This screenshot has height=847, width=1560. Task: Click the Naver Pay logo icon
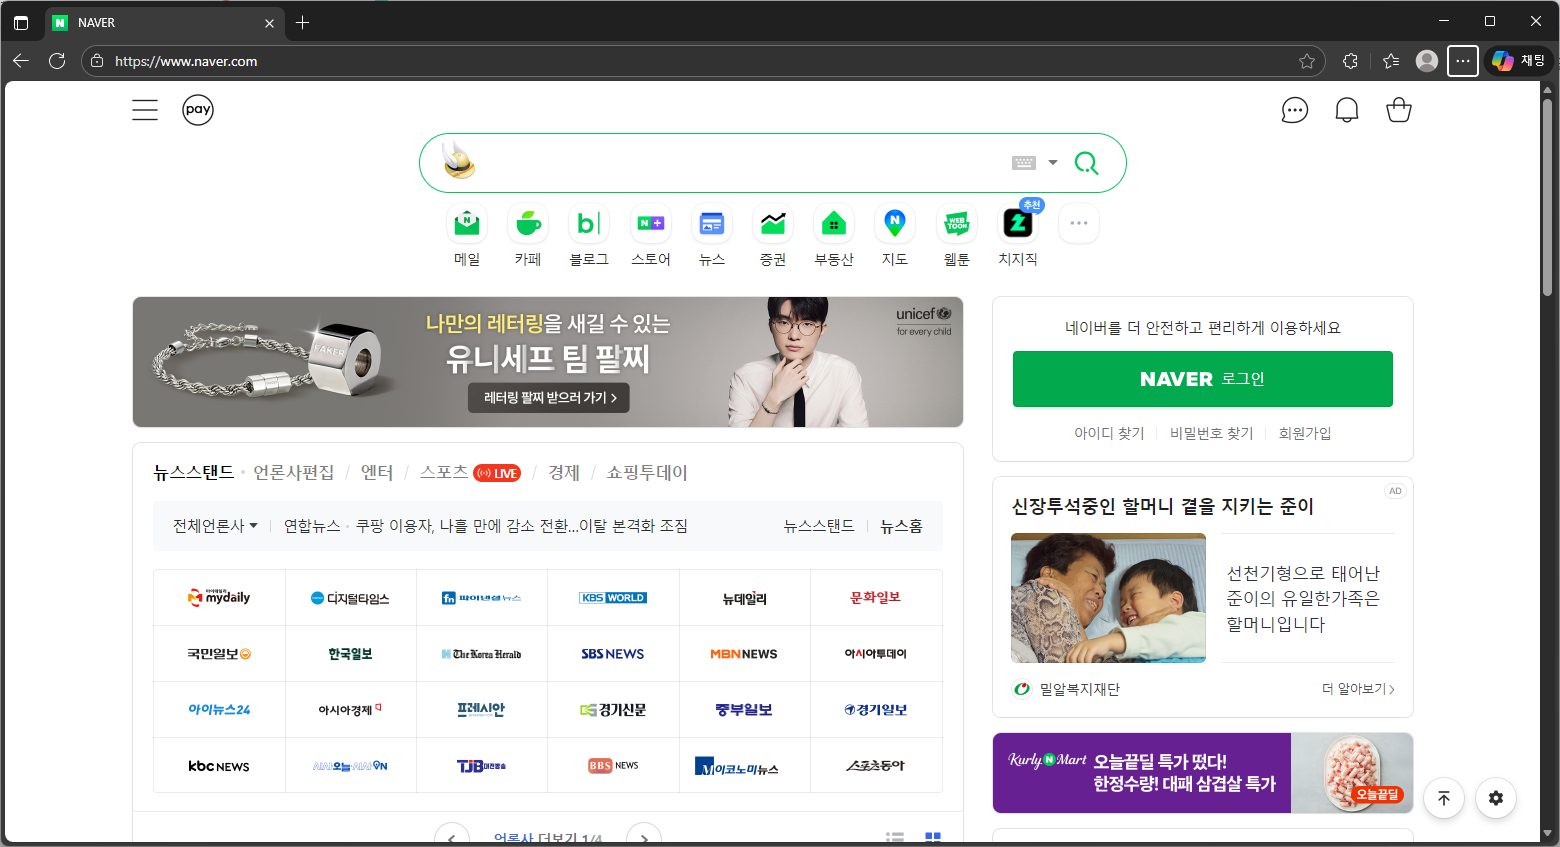[198, 110]
